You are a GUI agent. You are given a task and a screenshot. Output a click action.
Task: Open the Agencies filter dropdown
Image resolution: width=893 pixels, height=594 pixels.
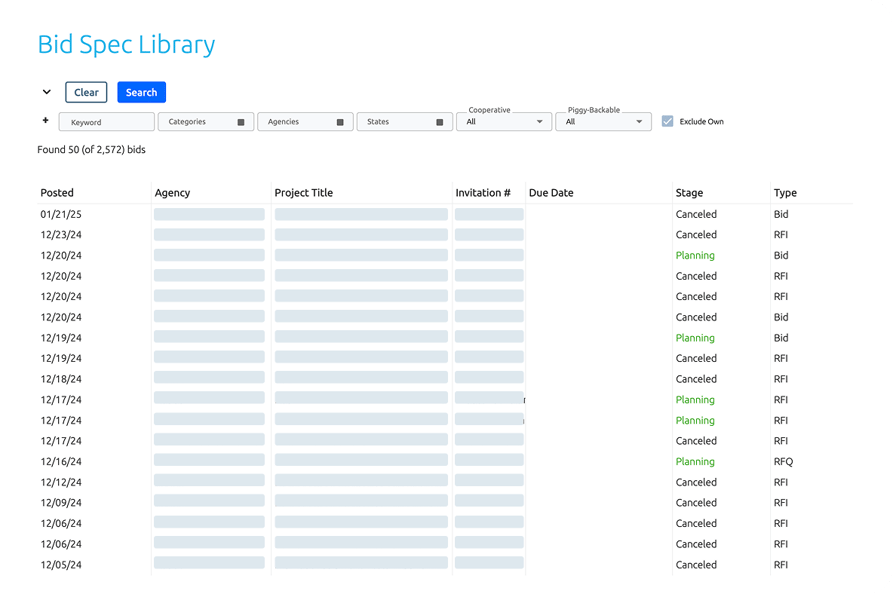[x=305, y=122]
